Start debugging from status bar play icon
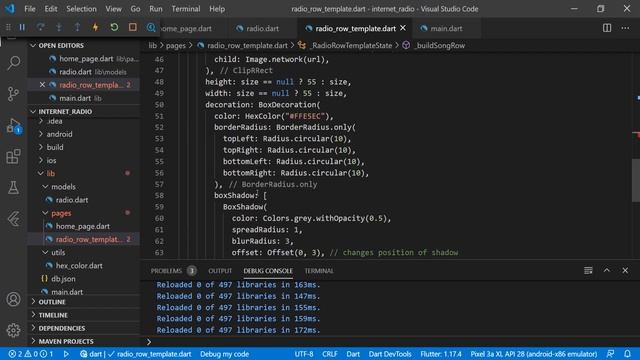Image resolution: width=640 pixels, height=360 pixels. point(66,354)
